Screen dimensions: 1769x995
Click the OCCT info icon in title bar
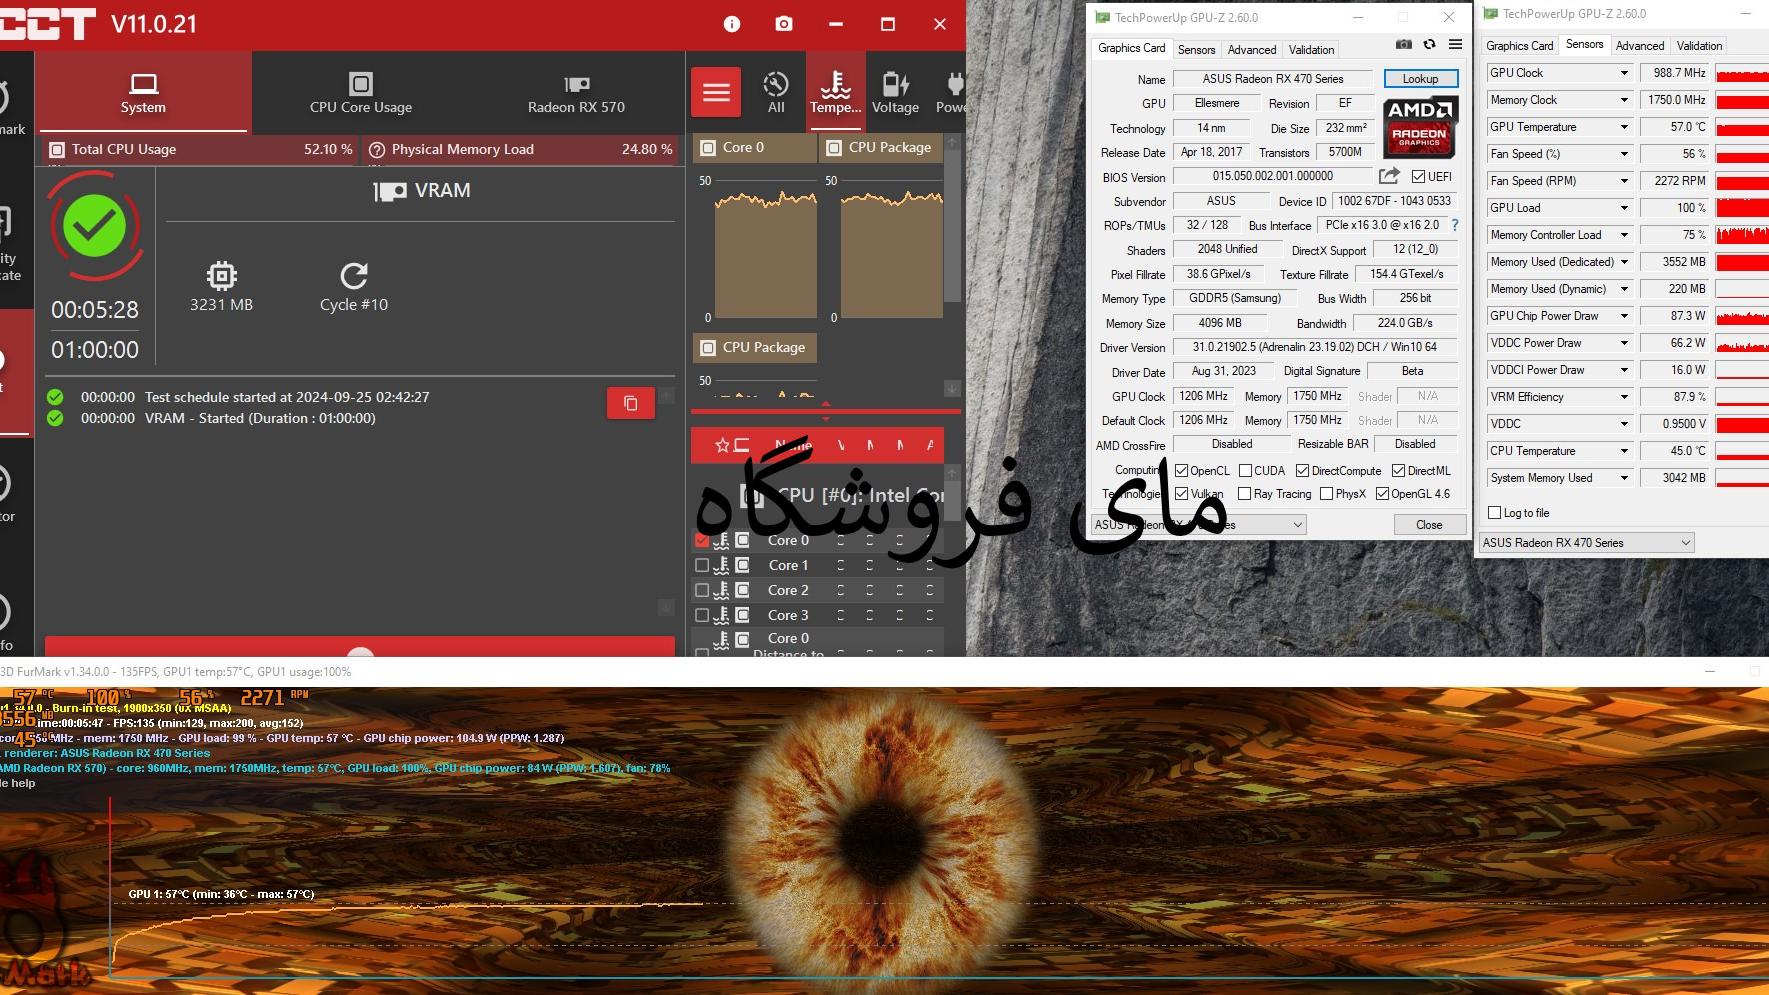pos(732,24)
